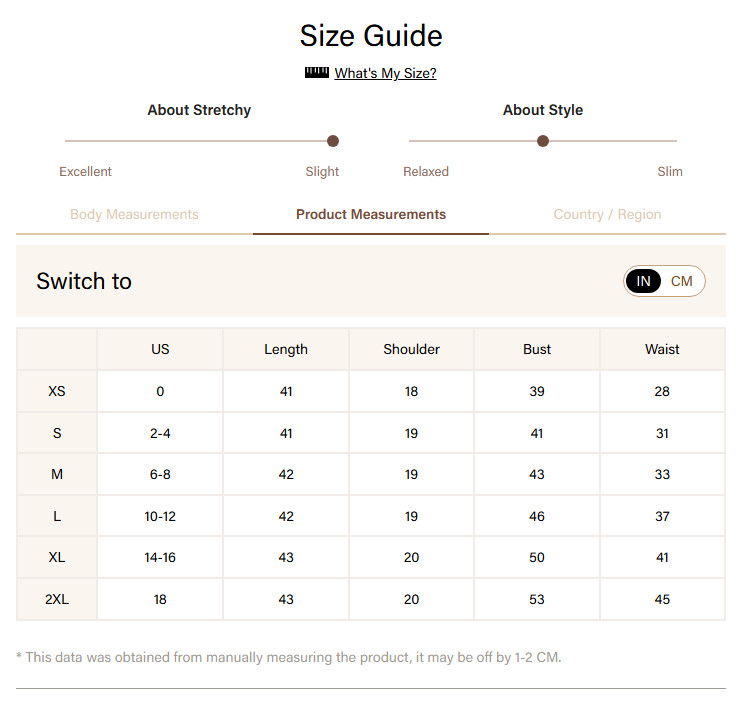Click the US size 10-12 cell
The height and width of the screenshot is (701, 742).
(x=160, y=516)
